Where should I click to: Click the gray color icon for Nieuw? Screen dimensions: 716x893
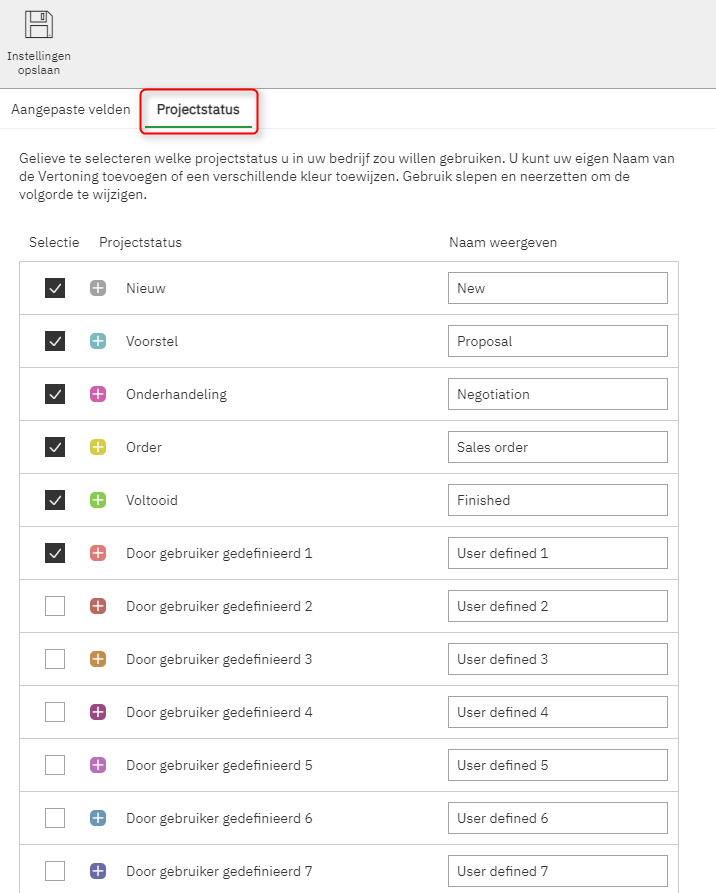(98, 288)
